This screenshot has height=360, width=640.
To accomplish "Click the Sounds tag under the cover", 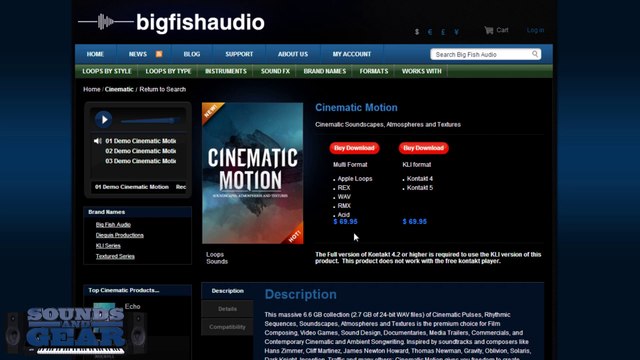I will click(x=217, y=261).
